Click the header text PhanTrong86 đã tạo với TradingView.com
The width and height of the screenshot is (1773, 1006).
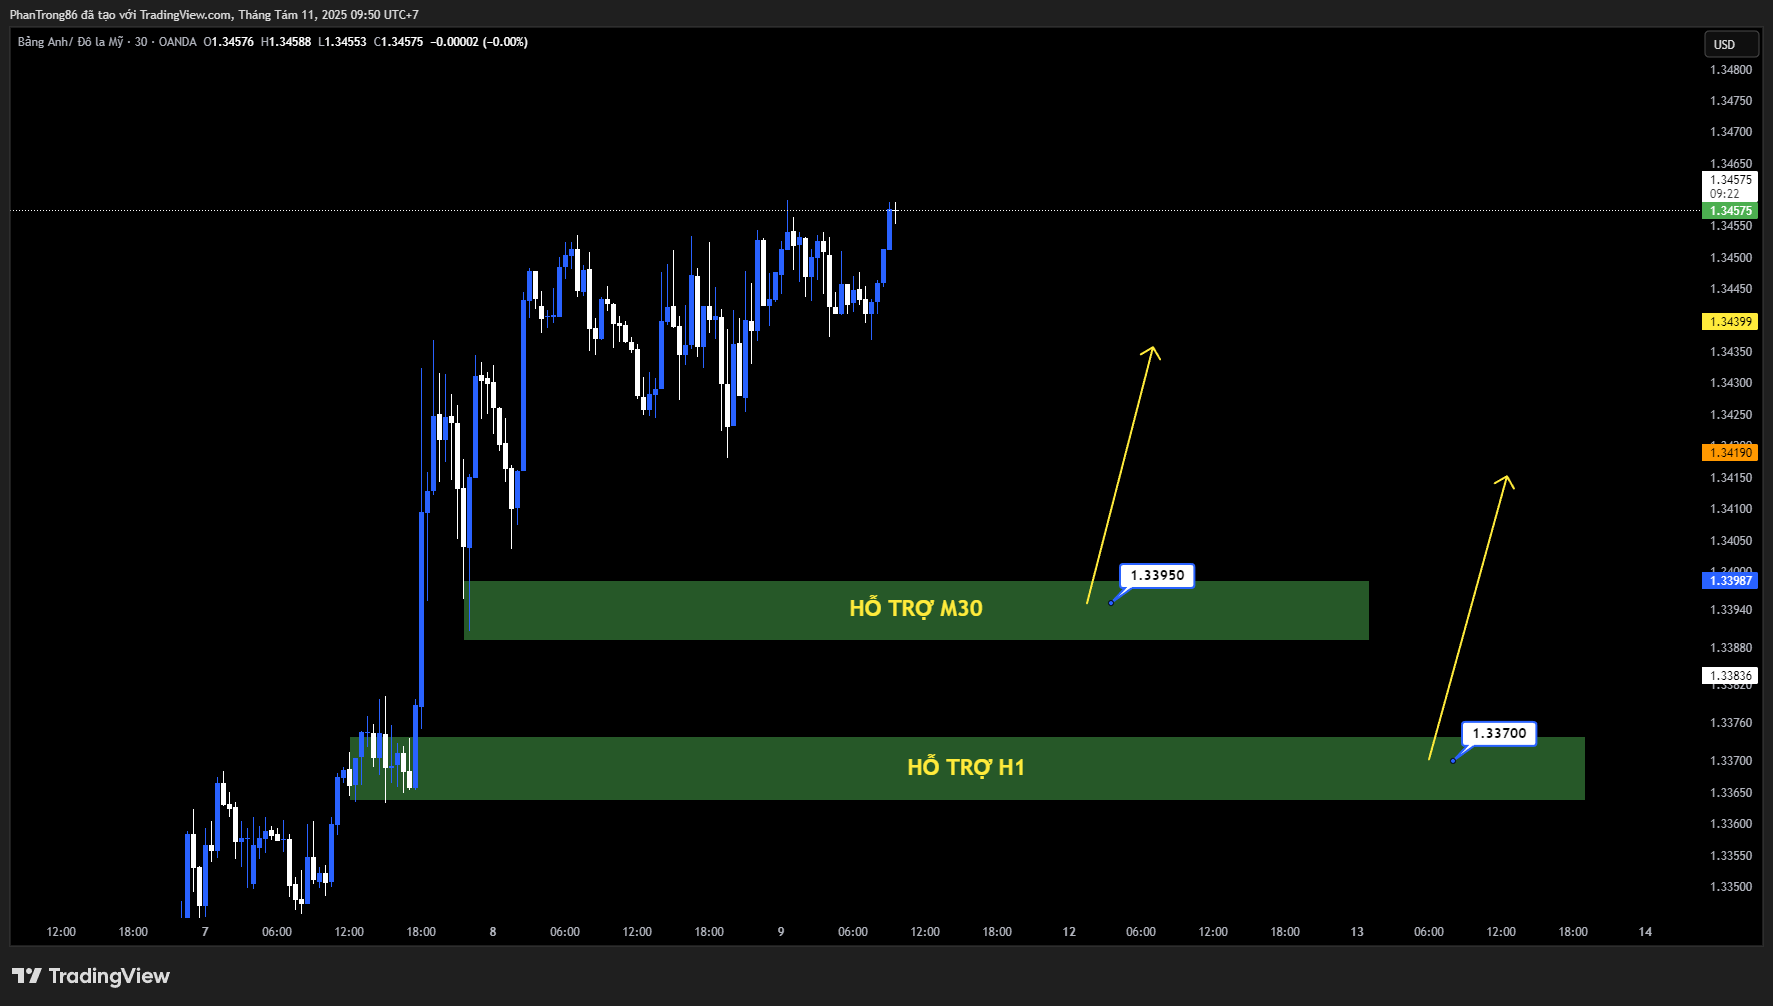[x=121, y=15]
